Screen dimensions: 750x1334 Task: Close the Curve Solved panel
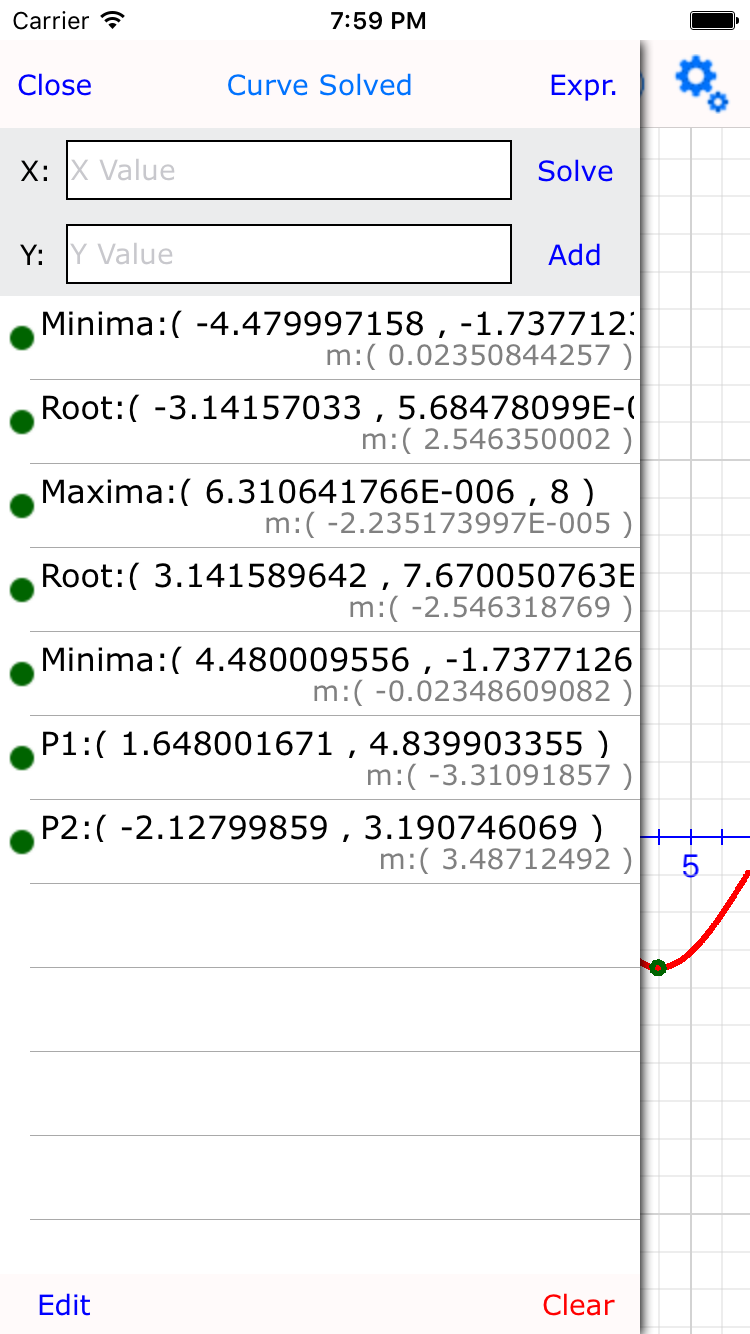pos(55,85)
